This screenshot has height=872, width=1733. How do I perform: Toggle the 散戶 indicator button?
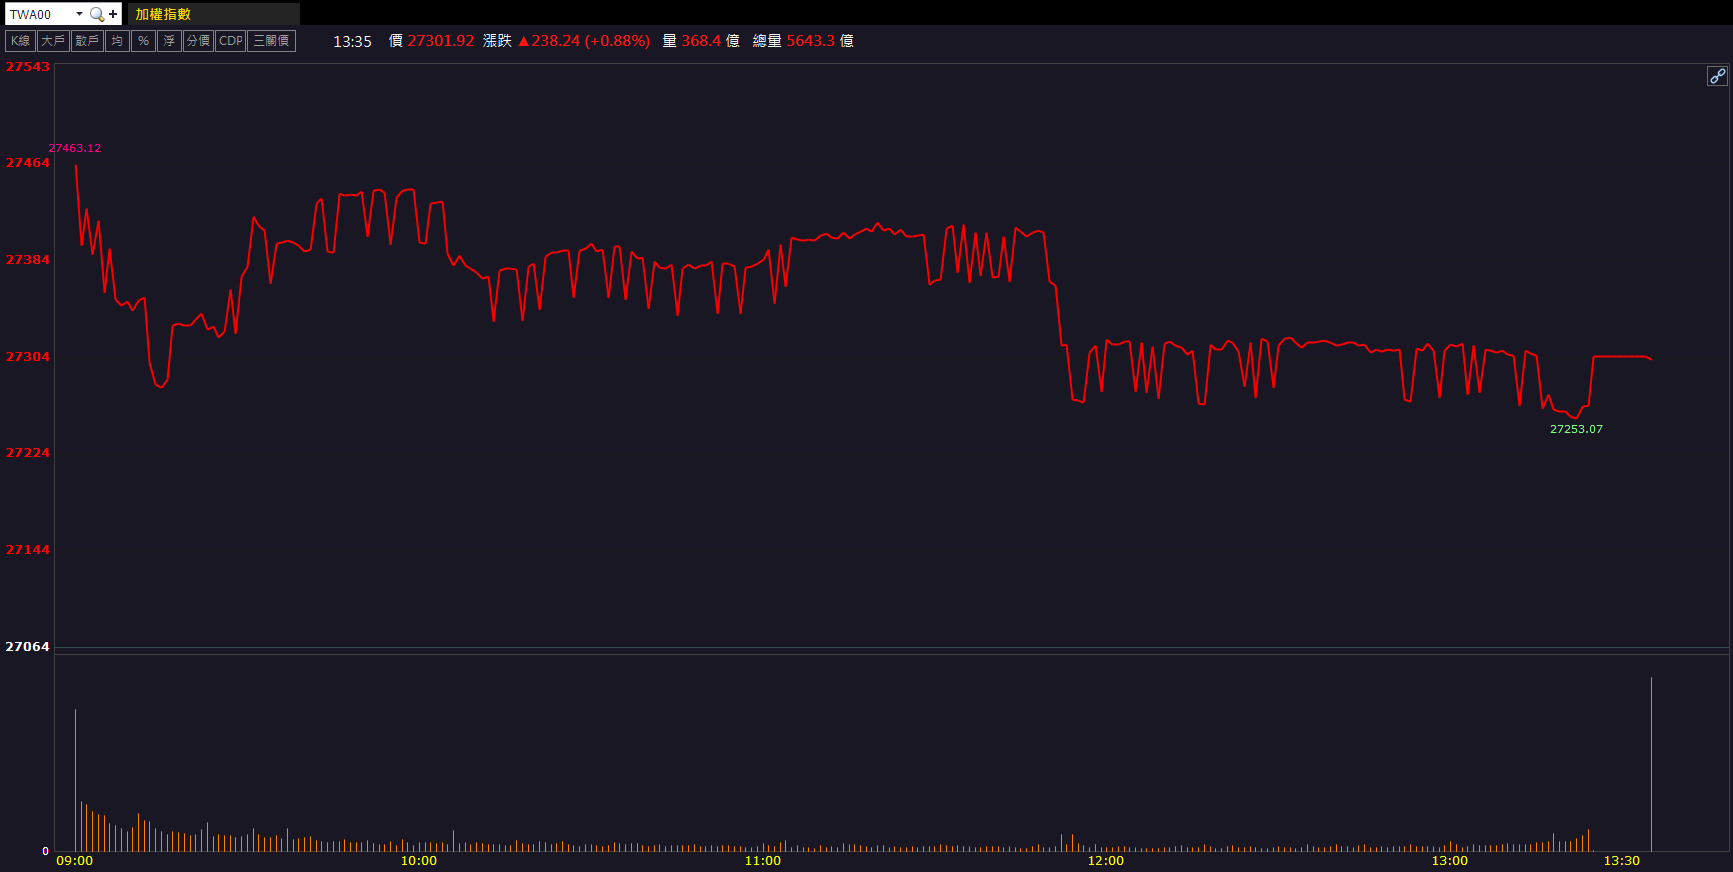coord(87,41)
